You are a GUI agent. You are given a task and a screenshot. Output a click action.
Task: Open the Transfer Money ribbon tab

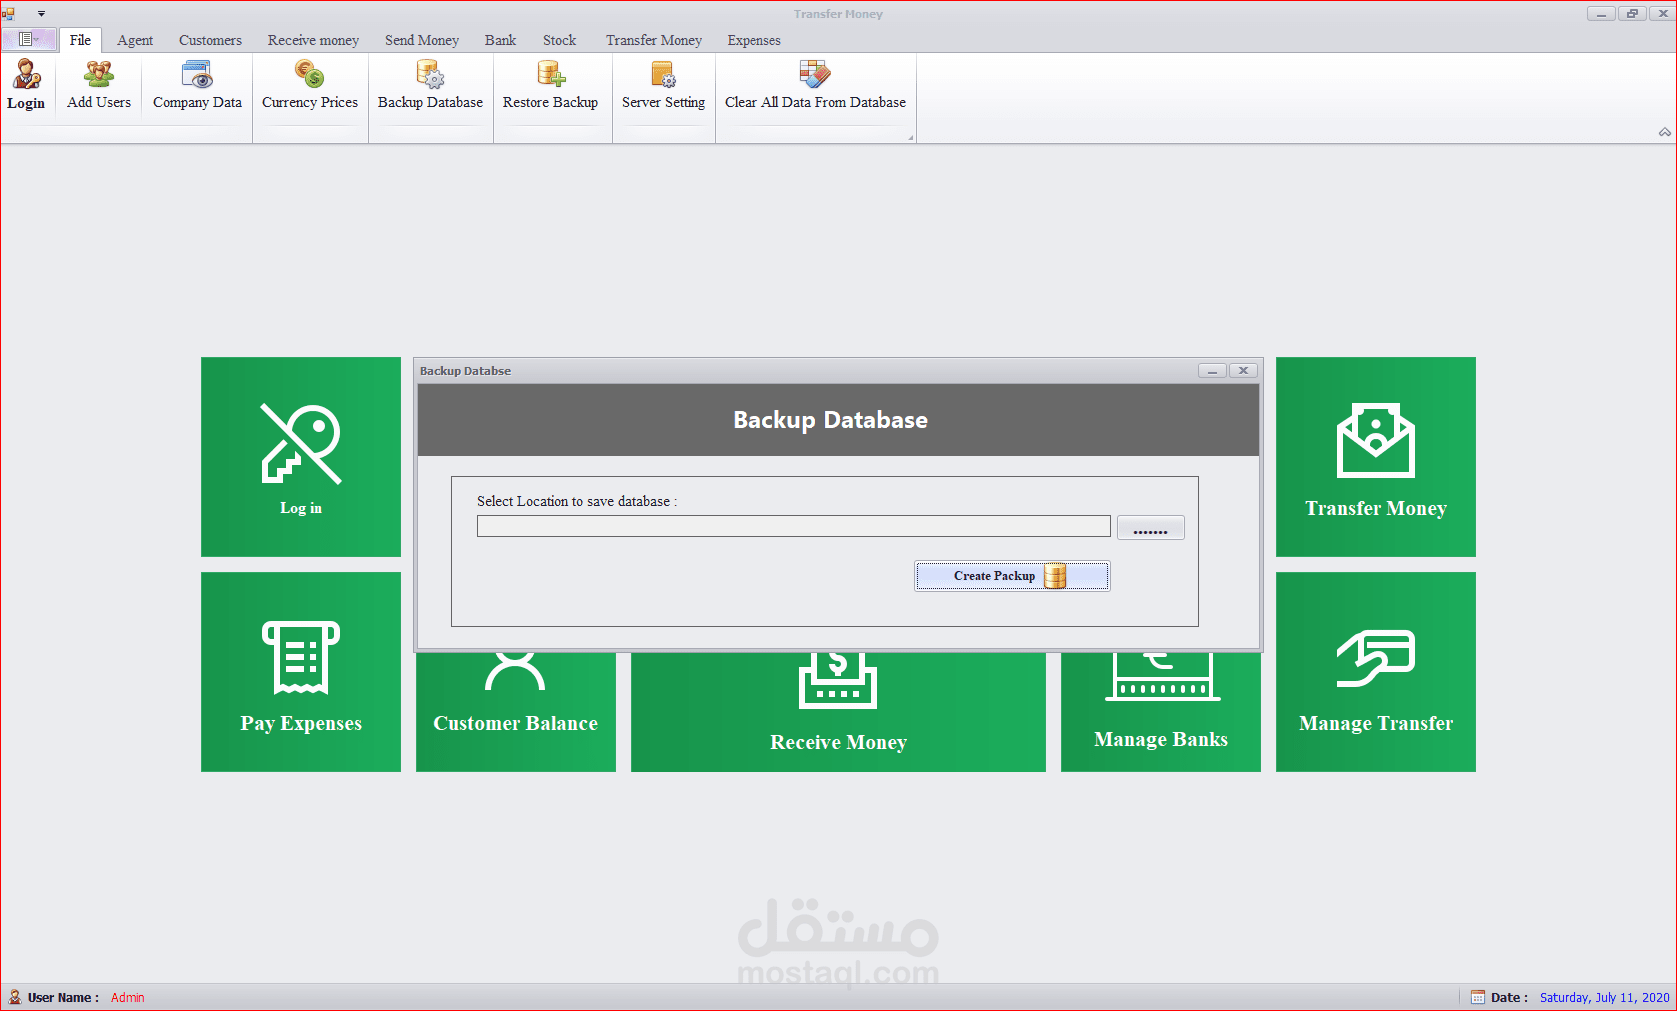point(654,40)
